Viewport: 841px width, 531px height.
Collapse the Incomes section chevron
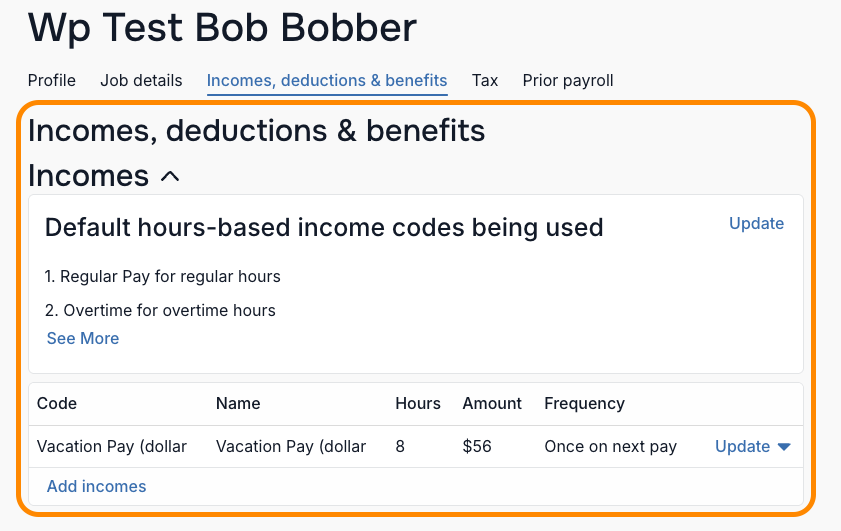click(x=170, y=176)
